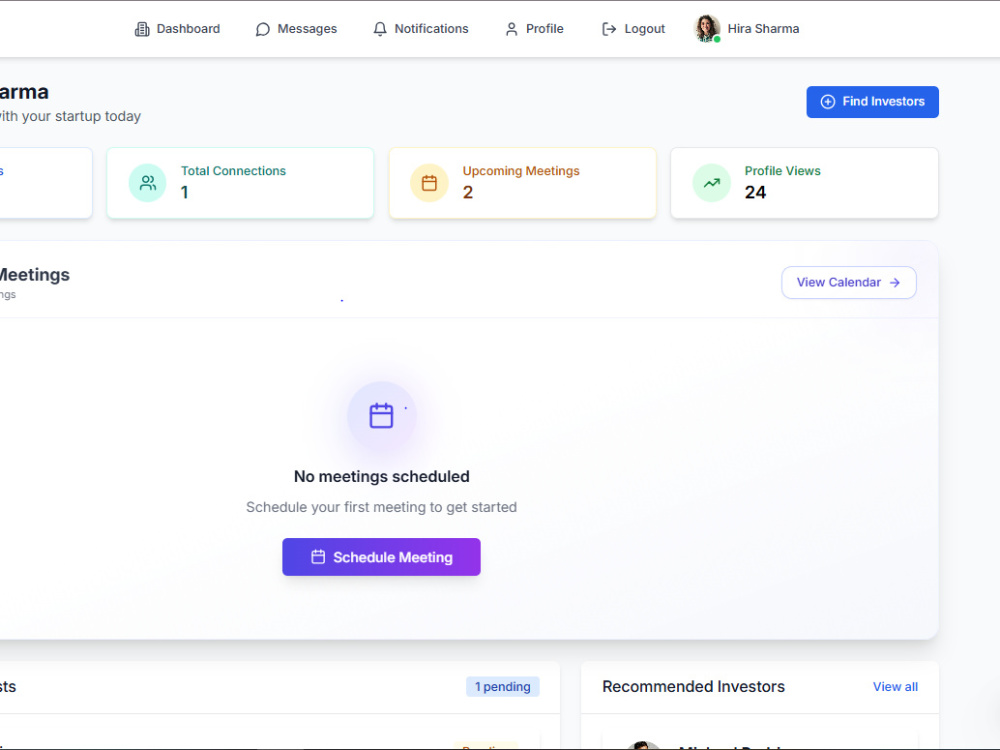Click the Total Connections value 1
The width and height of the screenshot is (1000, 750).
pyautogui.click(x=184, y=193)
